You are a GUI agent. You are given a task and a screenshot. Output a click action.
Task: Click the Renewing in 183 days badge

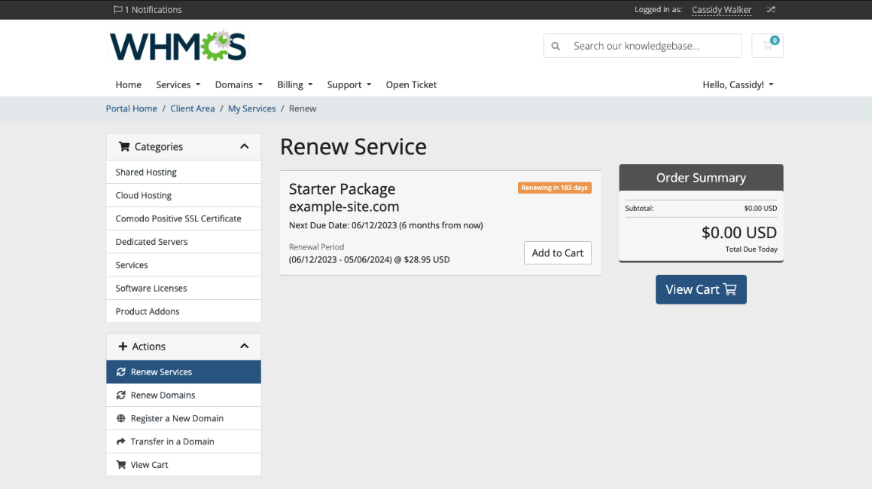(x=554, y=188)
